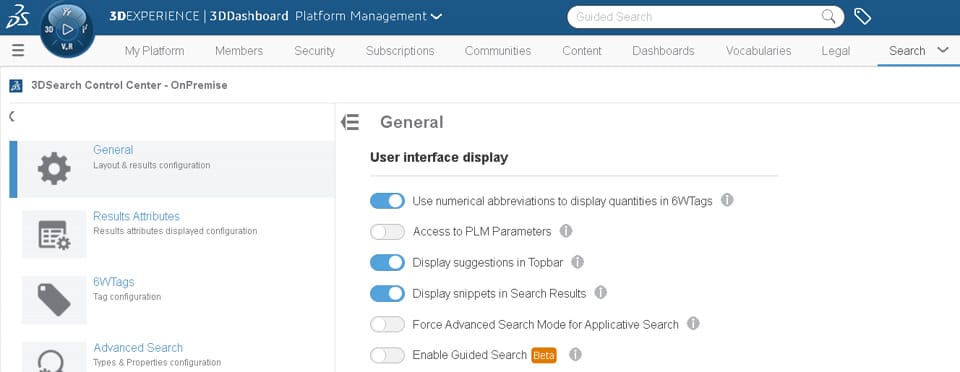960x372 pixels.
Task: Expand the Search tab chevron
Action: click(943, 50)
